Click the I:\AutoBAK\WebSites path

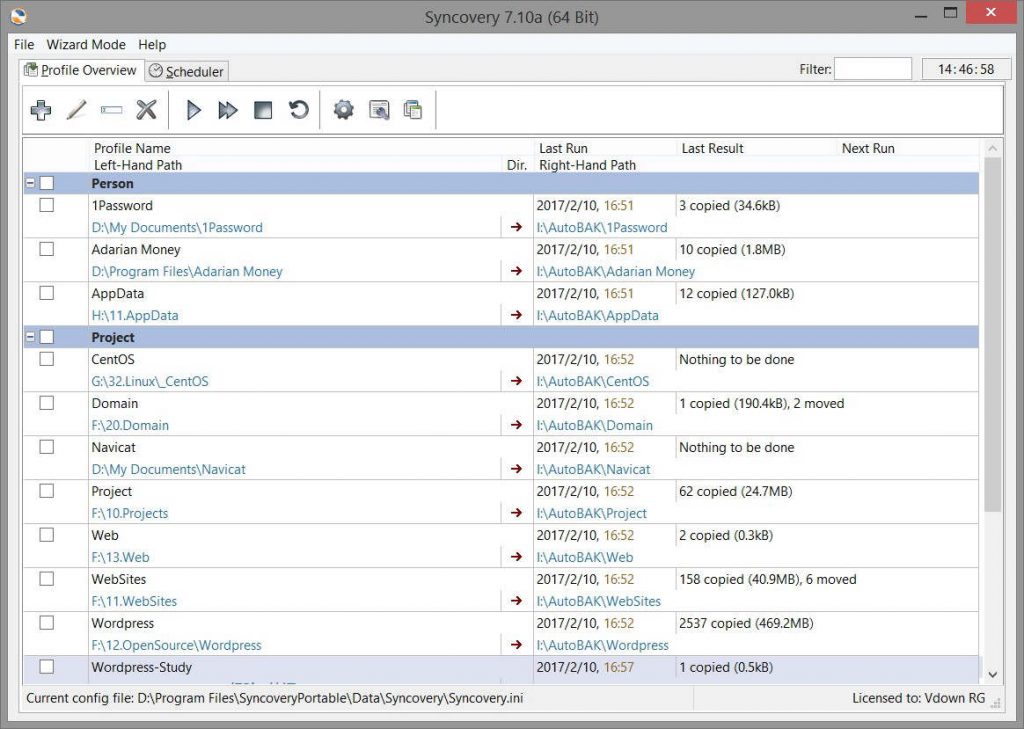point(599,601)
